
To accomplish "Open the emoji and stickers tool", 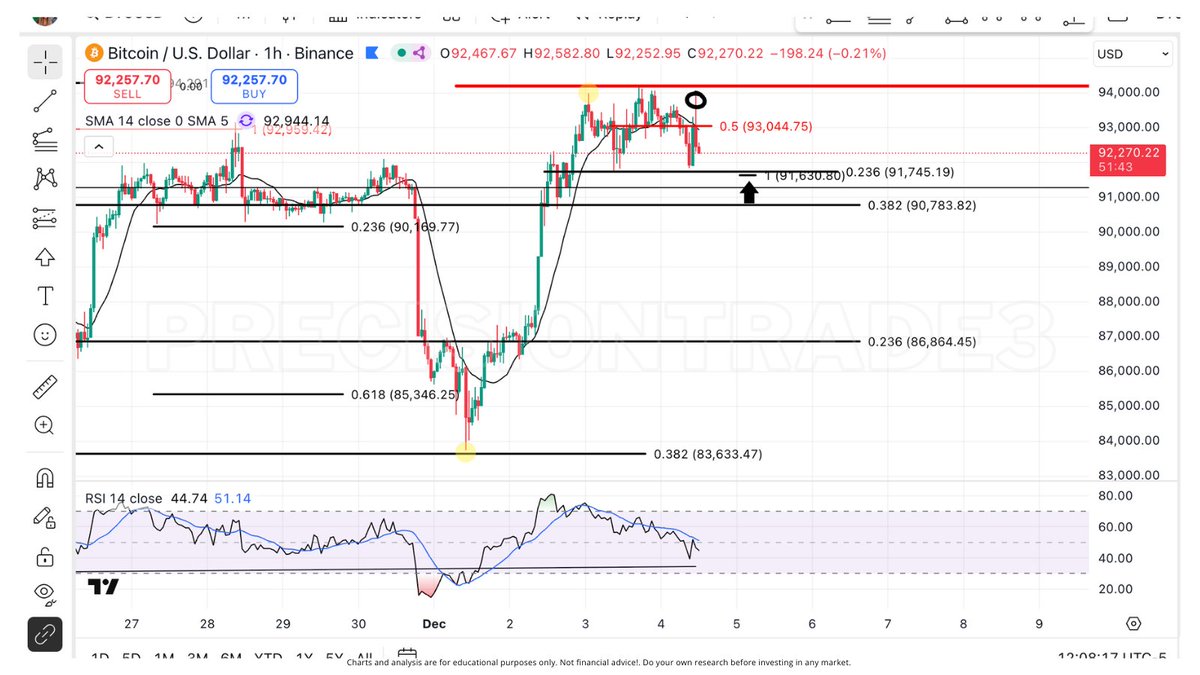I will pos(45,335).
